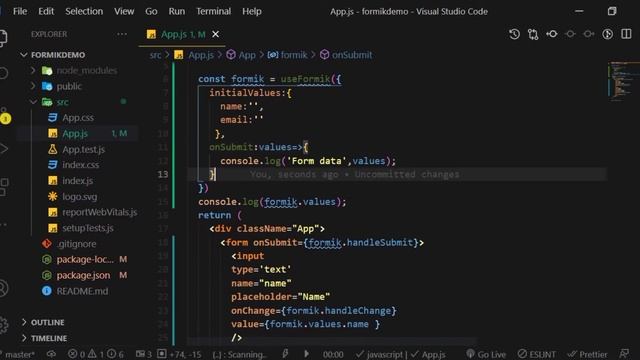Open the Terminal menu
Image resolution: width=640 pixels, height=360 pixels.
213,11
